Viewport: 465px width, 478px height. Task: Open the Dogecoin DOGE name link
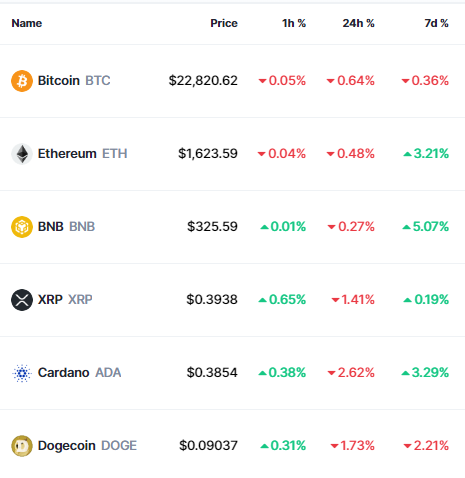(x=87, y=446)
